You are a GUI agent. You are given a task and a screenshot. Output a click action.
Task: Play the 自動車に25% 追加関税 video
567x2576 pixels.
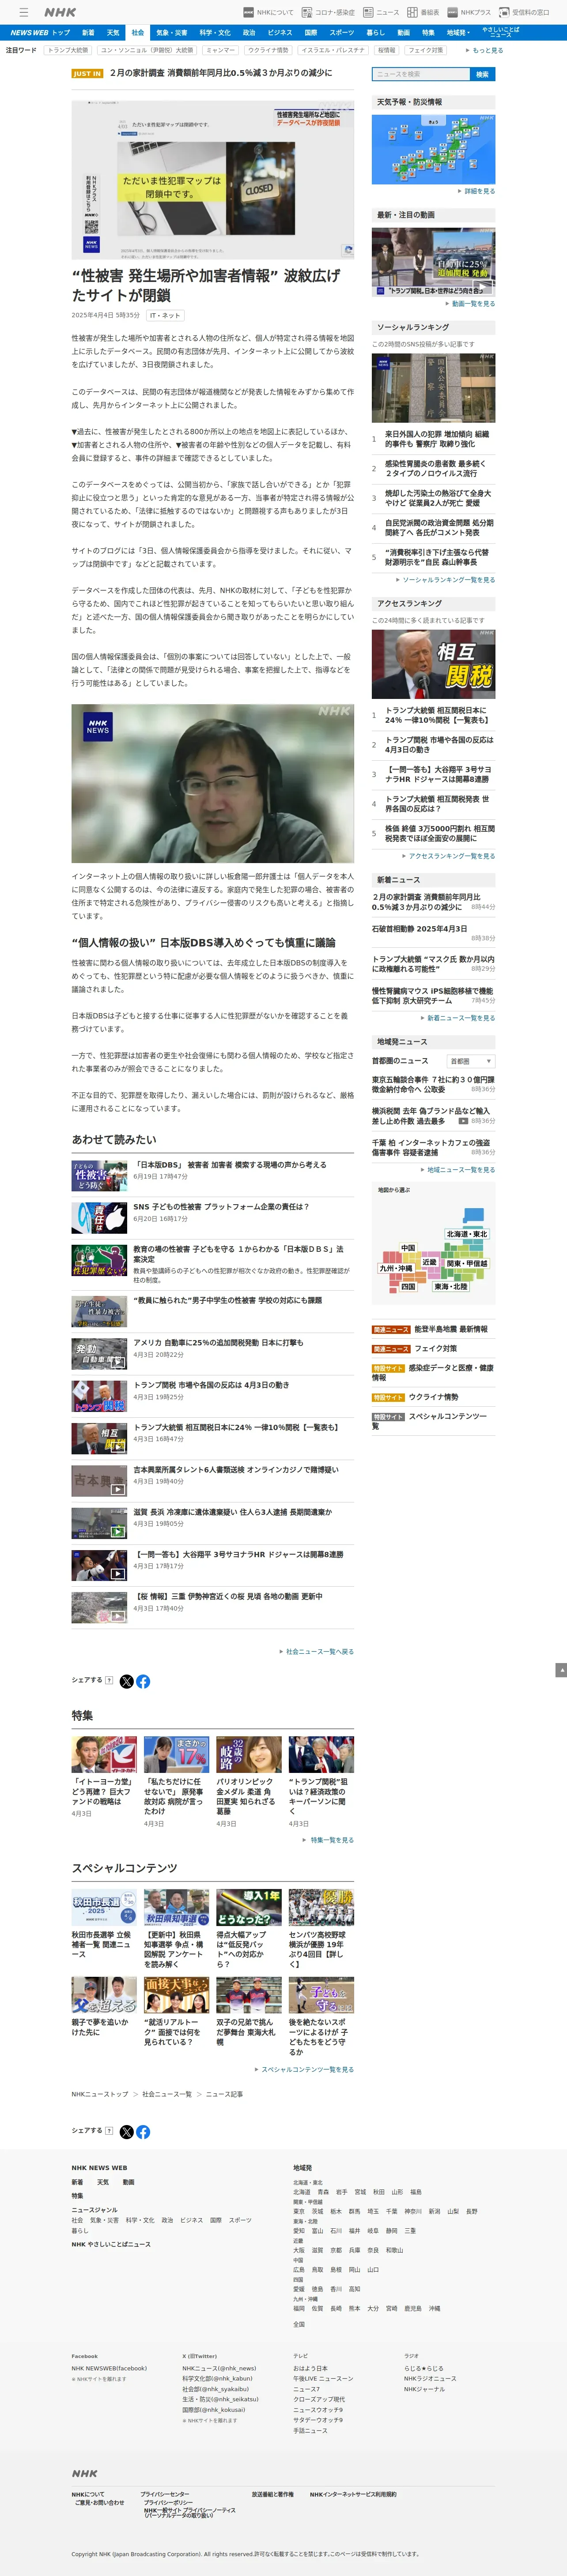click(433, 261)
